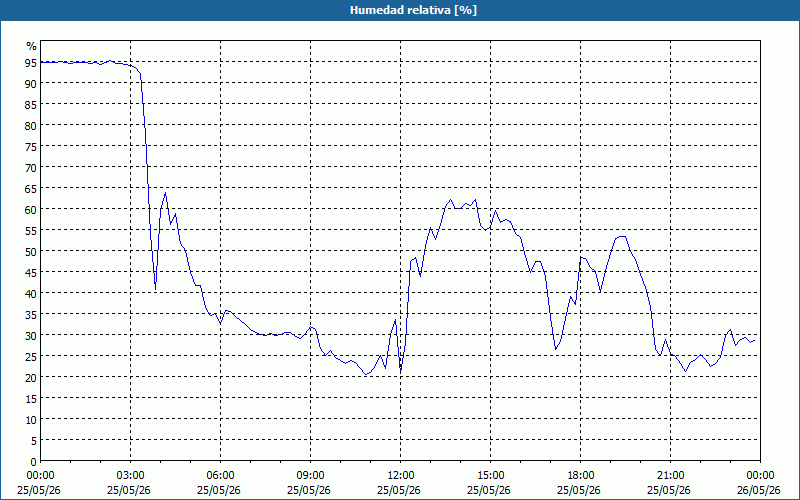Click the 55 value on the y-axis
The height and width of the screenshot is (500, 800).
coord(31,231)
